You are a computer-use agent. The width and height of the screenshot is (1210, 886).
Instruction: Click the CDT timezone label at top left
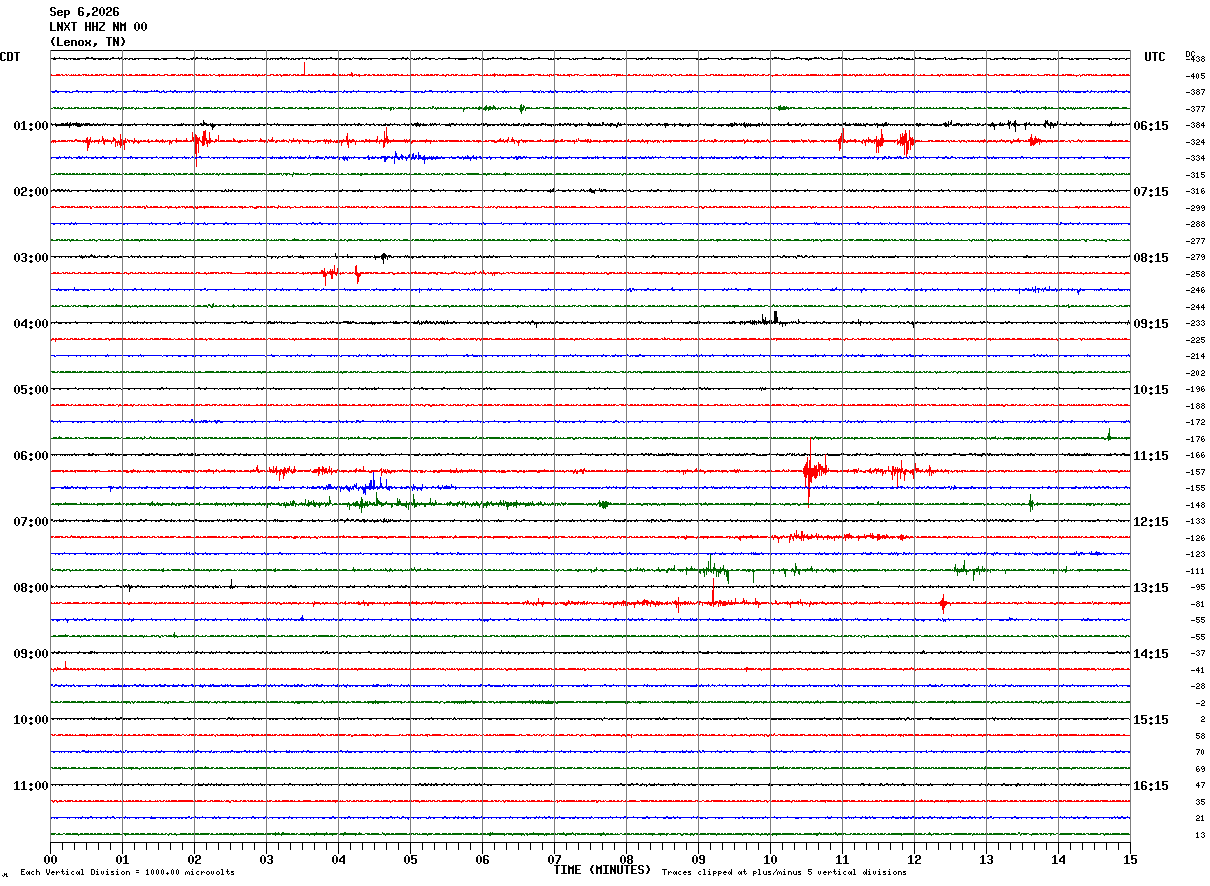[x=10, y=57]
